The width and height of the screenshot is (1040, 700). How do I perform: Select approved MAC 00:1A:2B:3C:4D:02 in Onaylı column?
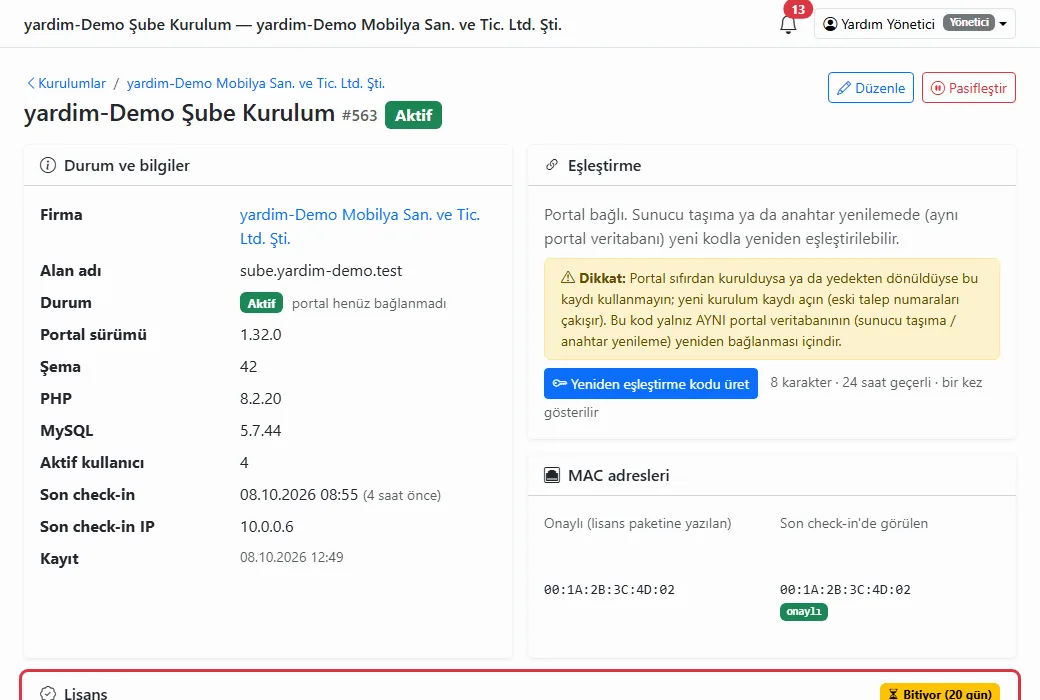coord(609,590)
